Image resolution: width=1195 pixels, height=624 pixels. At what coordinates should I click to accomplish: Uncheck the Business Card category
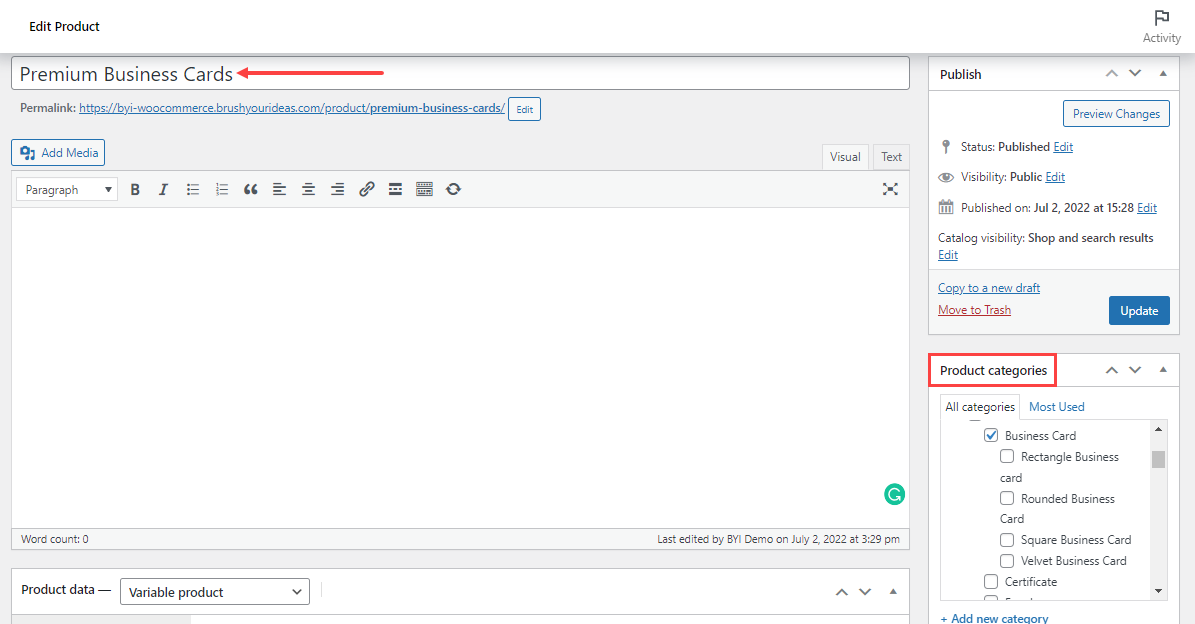pyautogui.click(x=991, y=435)
